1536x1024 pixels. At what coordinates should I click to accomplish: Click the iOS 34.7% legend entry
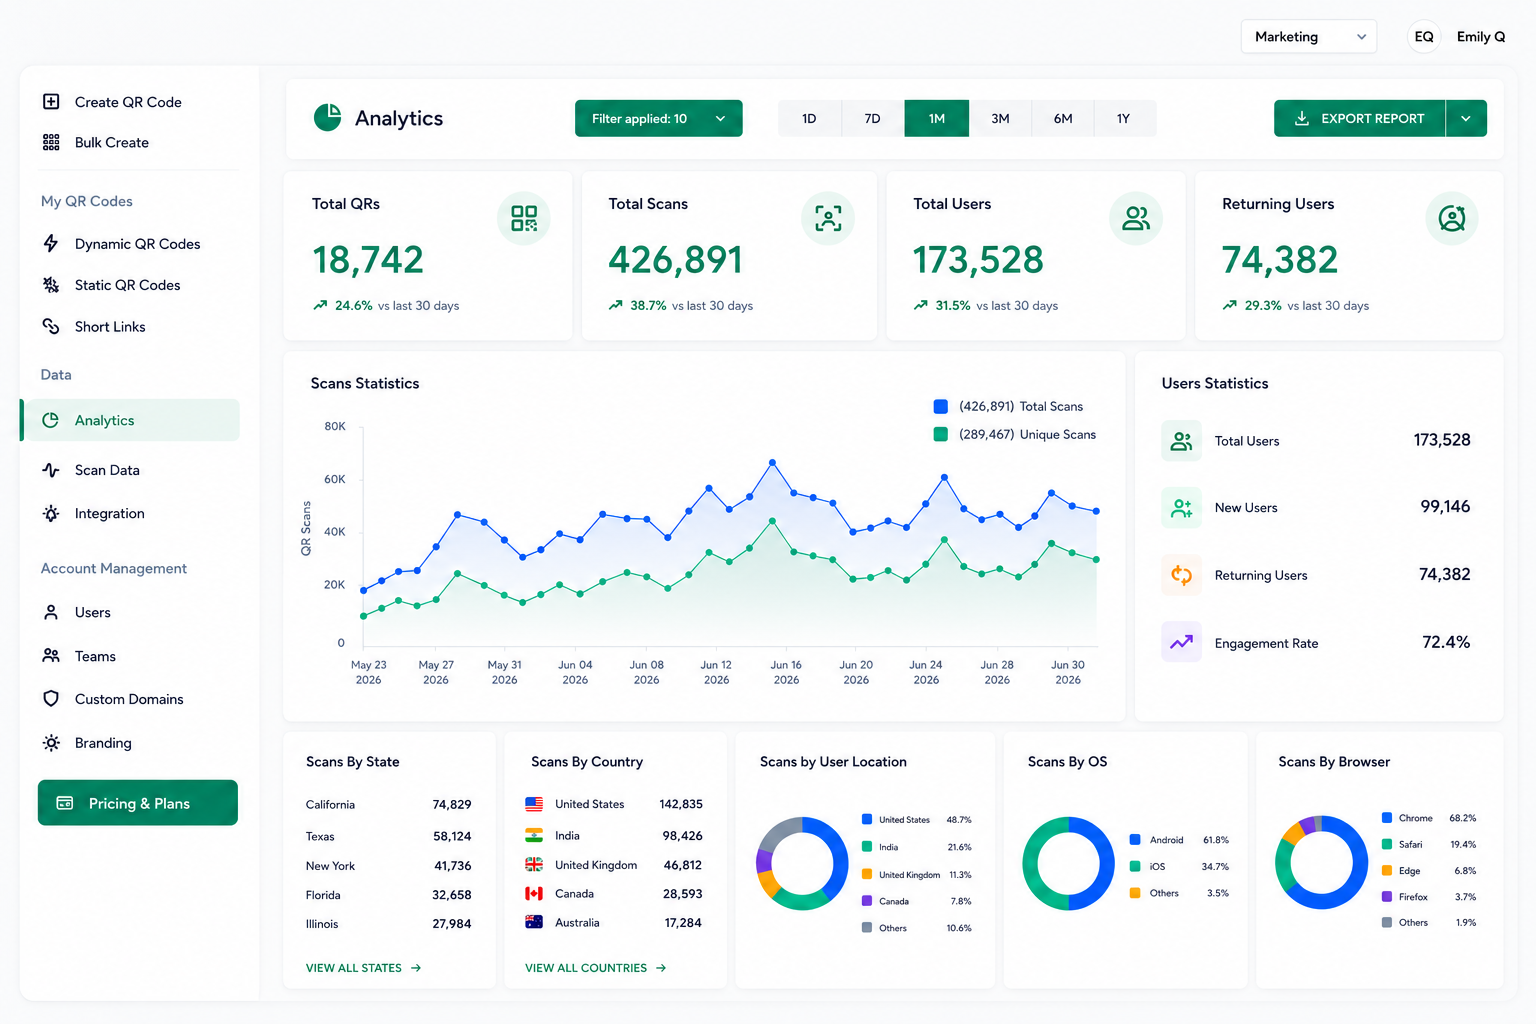pyautogui.click(x=1180, y=867)
